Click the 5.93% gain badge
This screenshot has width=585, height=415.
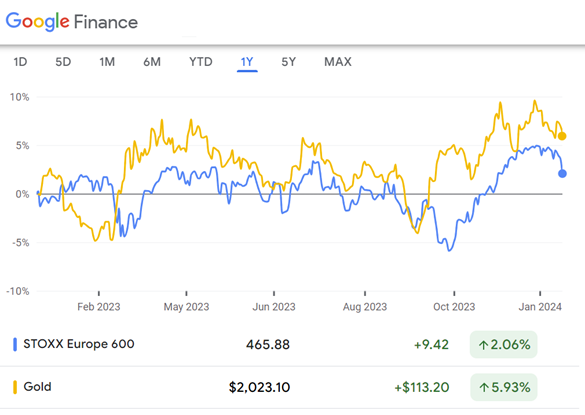tap(503, 387)
